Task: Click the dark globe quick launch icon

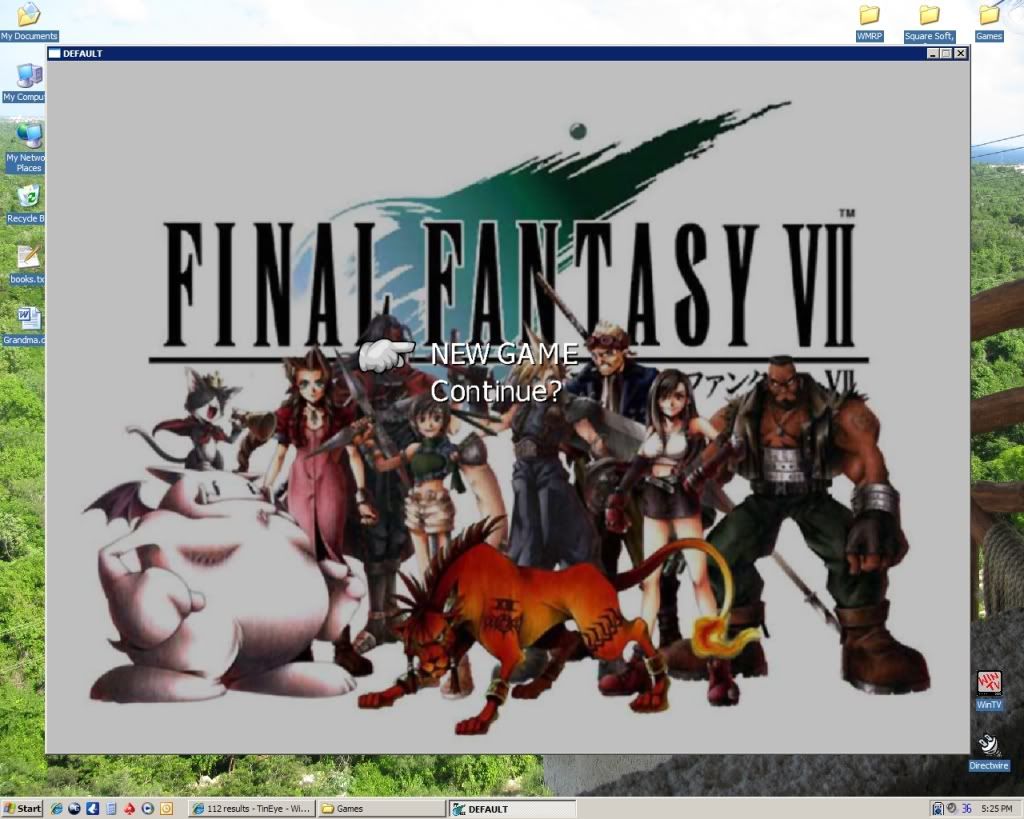Action: (x=74, y=809)
